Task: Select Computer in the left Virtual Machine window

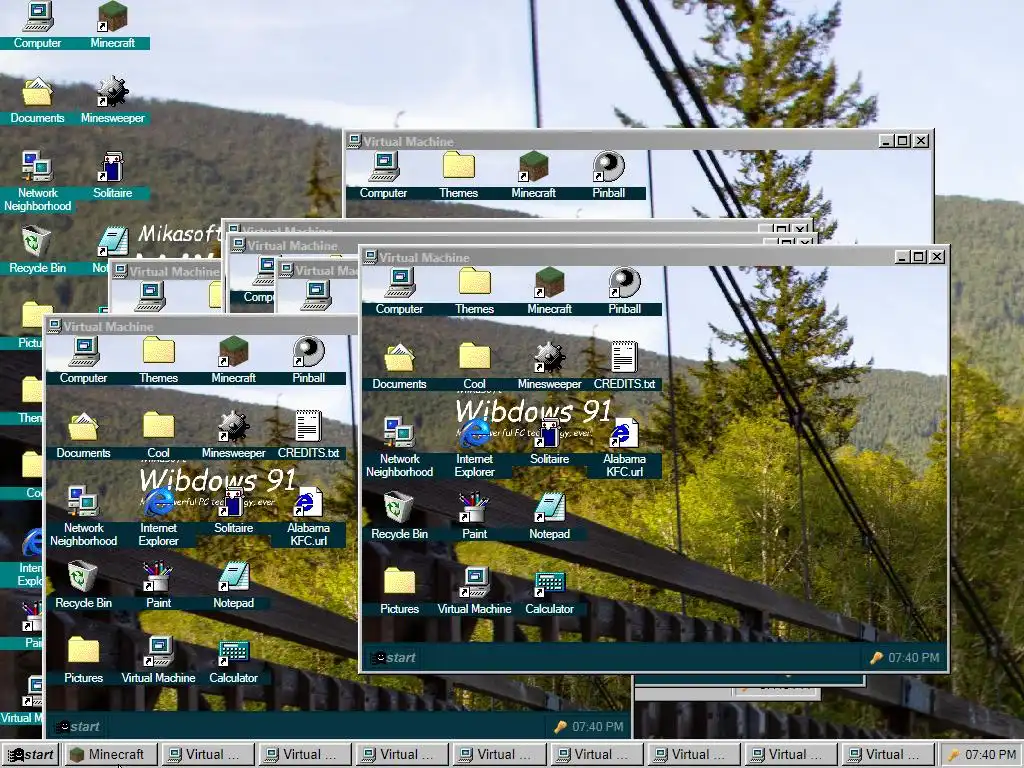Action: point(83,360)
